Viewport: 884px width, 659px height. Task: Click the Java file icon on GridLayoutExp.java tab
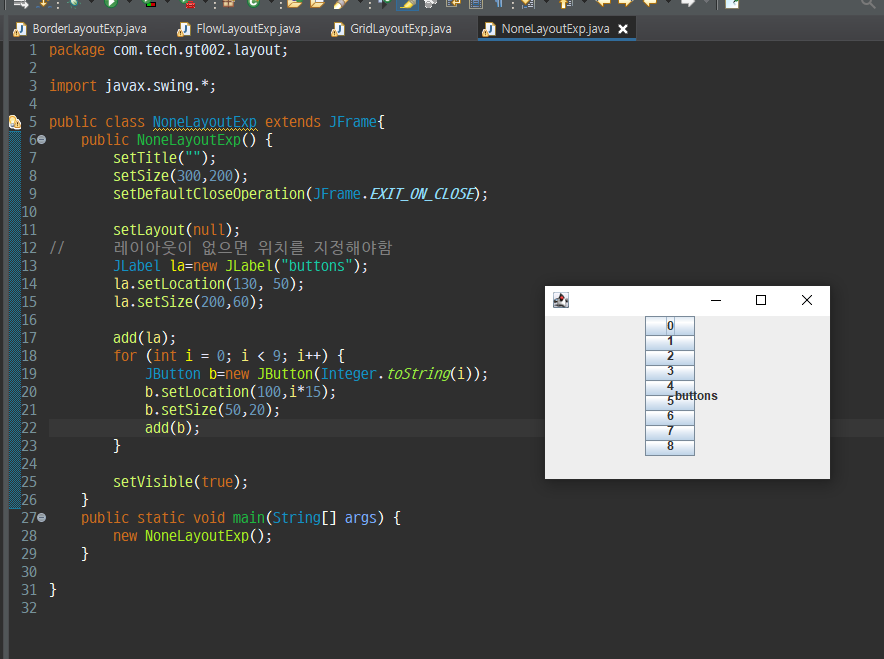click(337, 29)
